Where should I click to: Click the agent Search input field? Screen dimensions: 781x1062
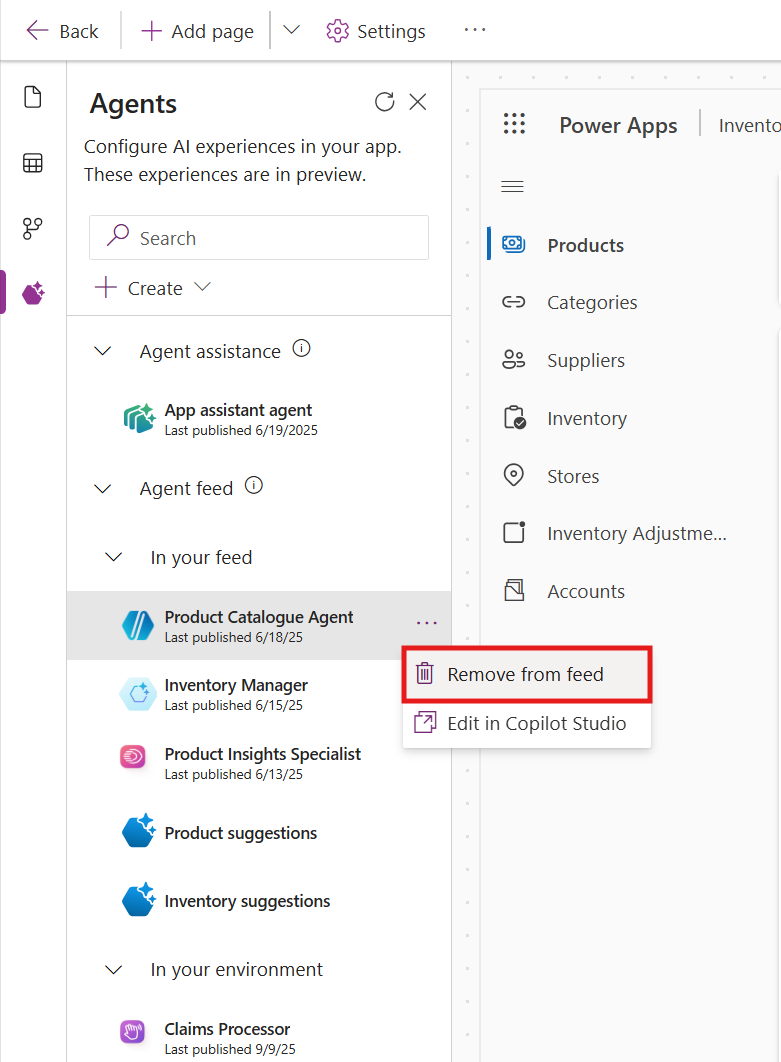click(258, 237)
